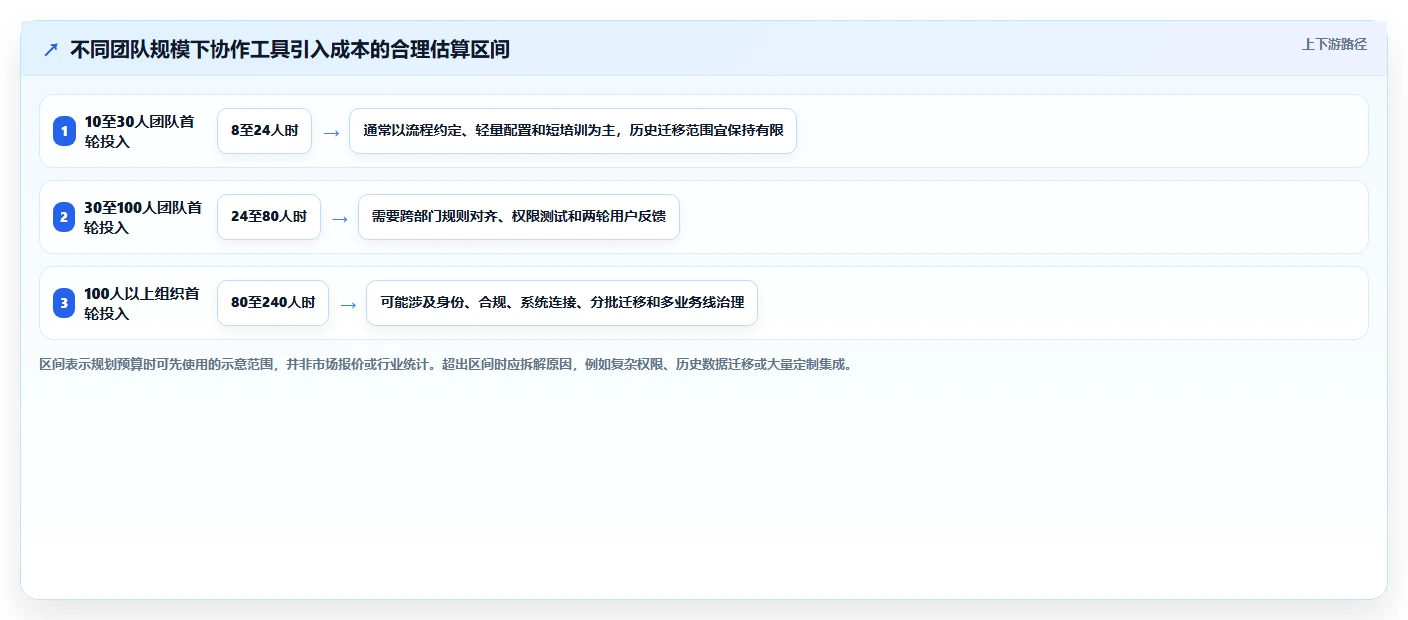Open the 上下游路径 label
The height and width of the screenshot is (620, 1408).
click(x=1334, y=44)
